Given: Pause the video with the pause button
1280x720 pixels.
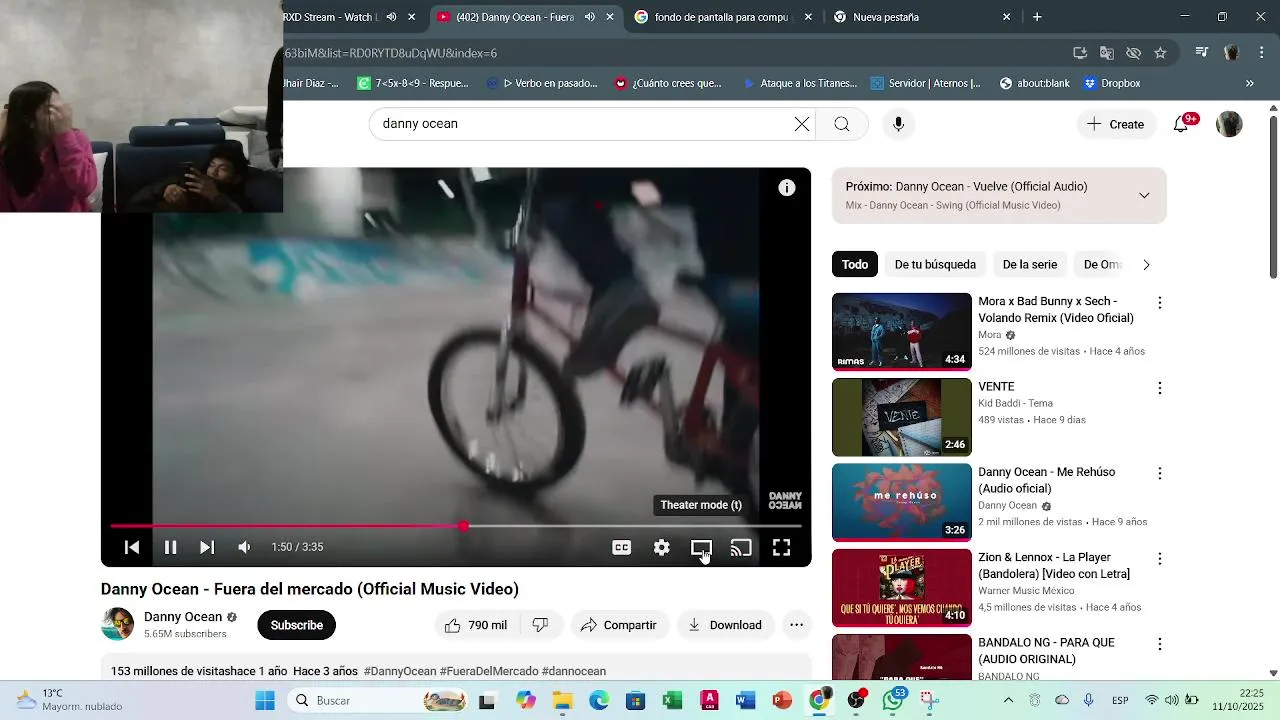Looking at the screenshot, I should pos(170,547).
